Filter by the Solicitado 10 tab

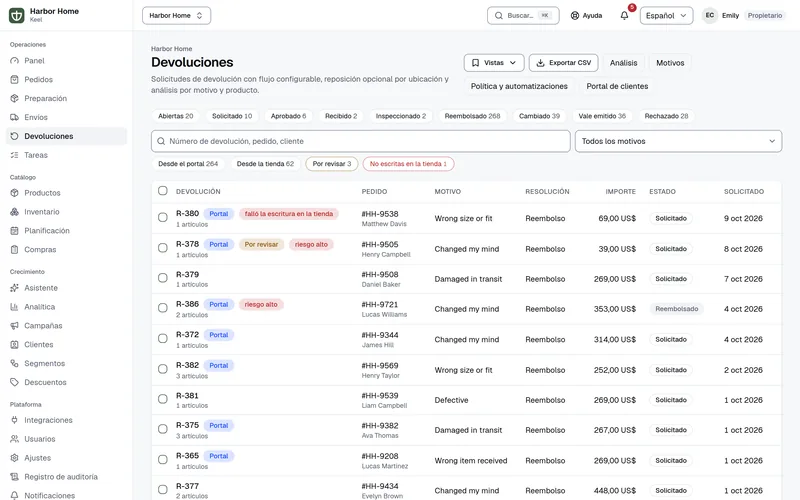[232, 116]
